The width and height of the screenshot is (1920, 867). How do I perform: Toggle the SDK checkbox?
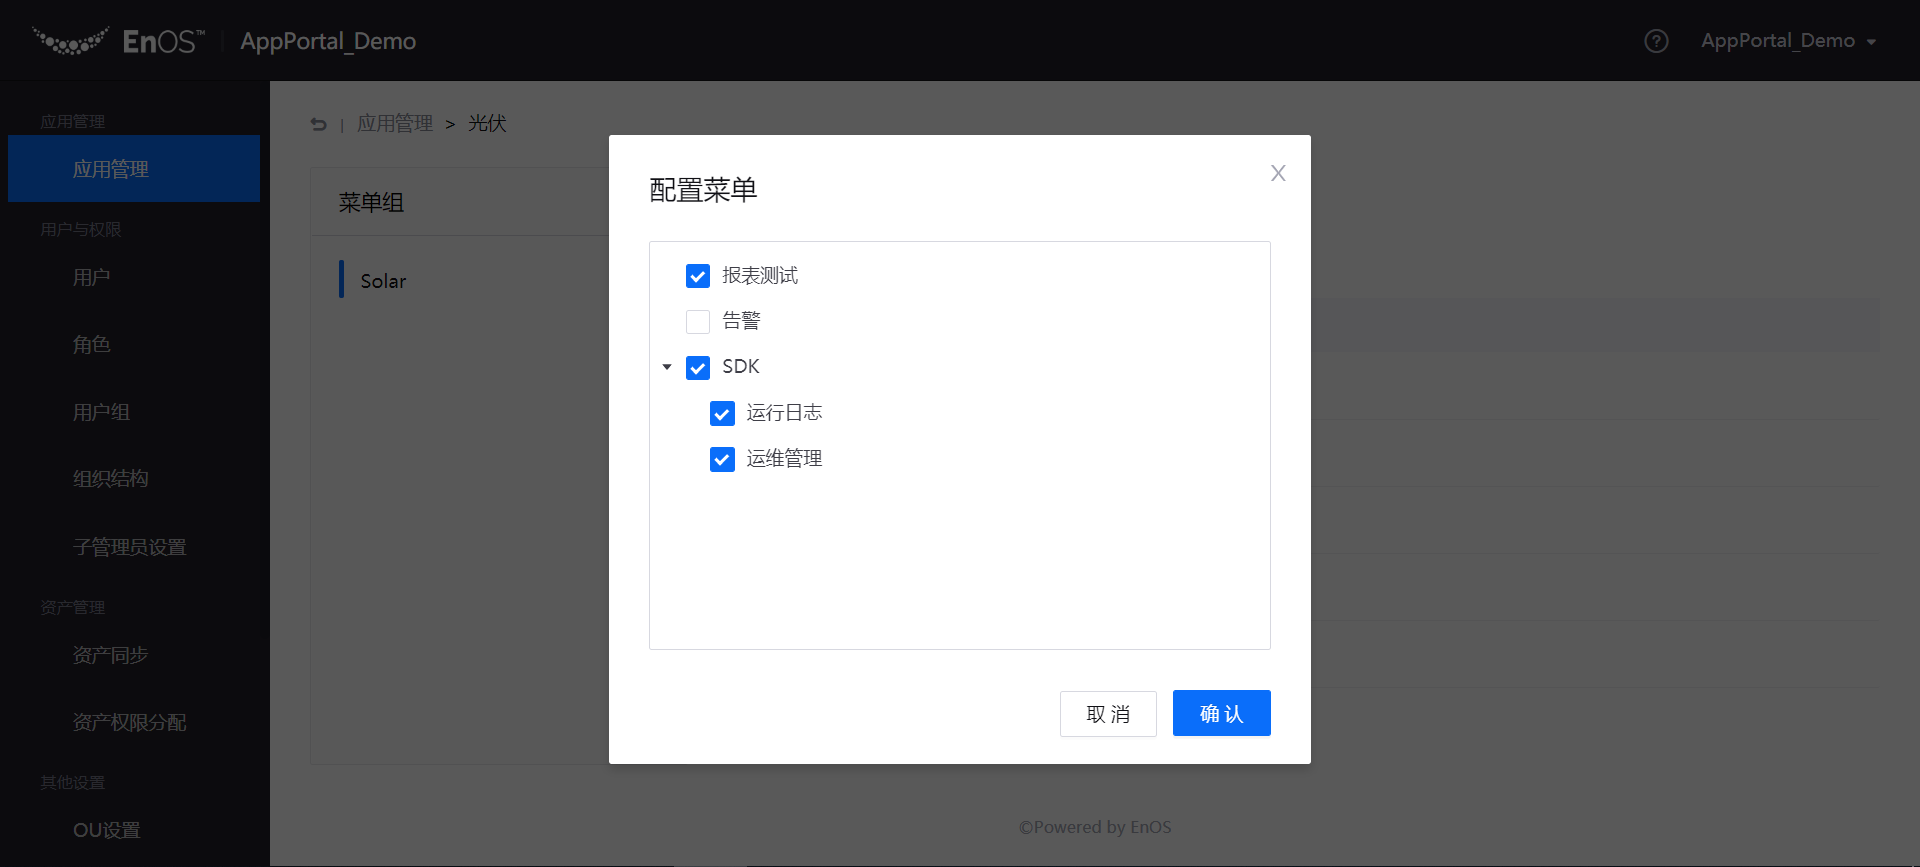(698, 368)
